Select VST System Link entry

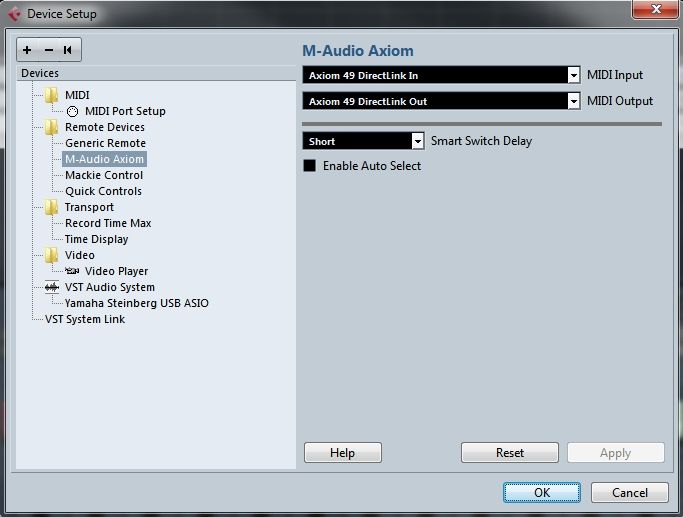(85, 319)
